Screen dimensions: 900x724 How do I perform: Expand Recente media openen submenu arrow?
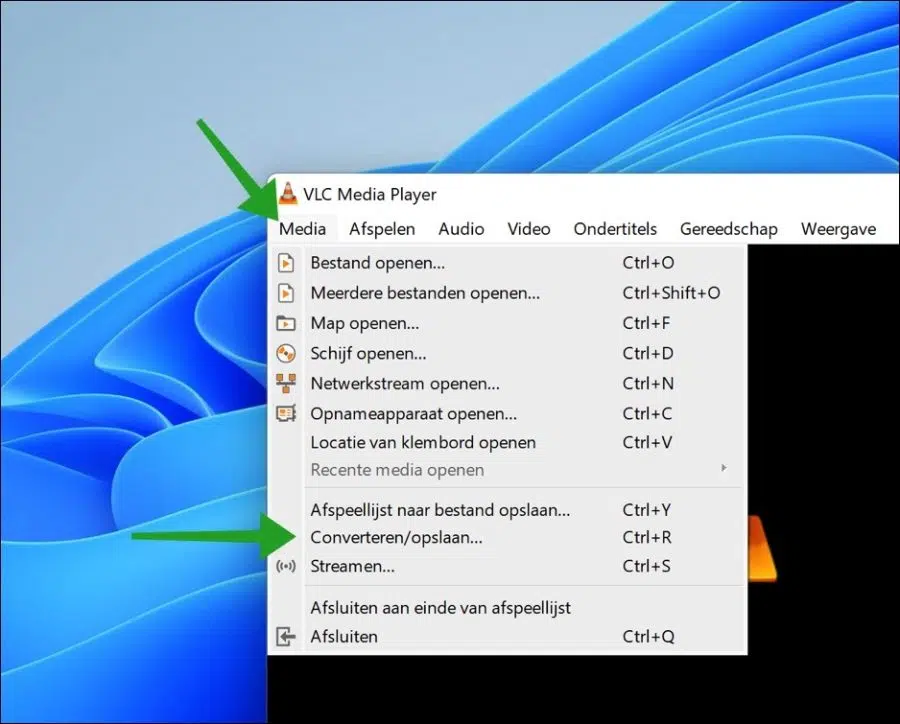[x=724, y=469]
